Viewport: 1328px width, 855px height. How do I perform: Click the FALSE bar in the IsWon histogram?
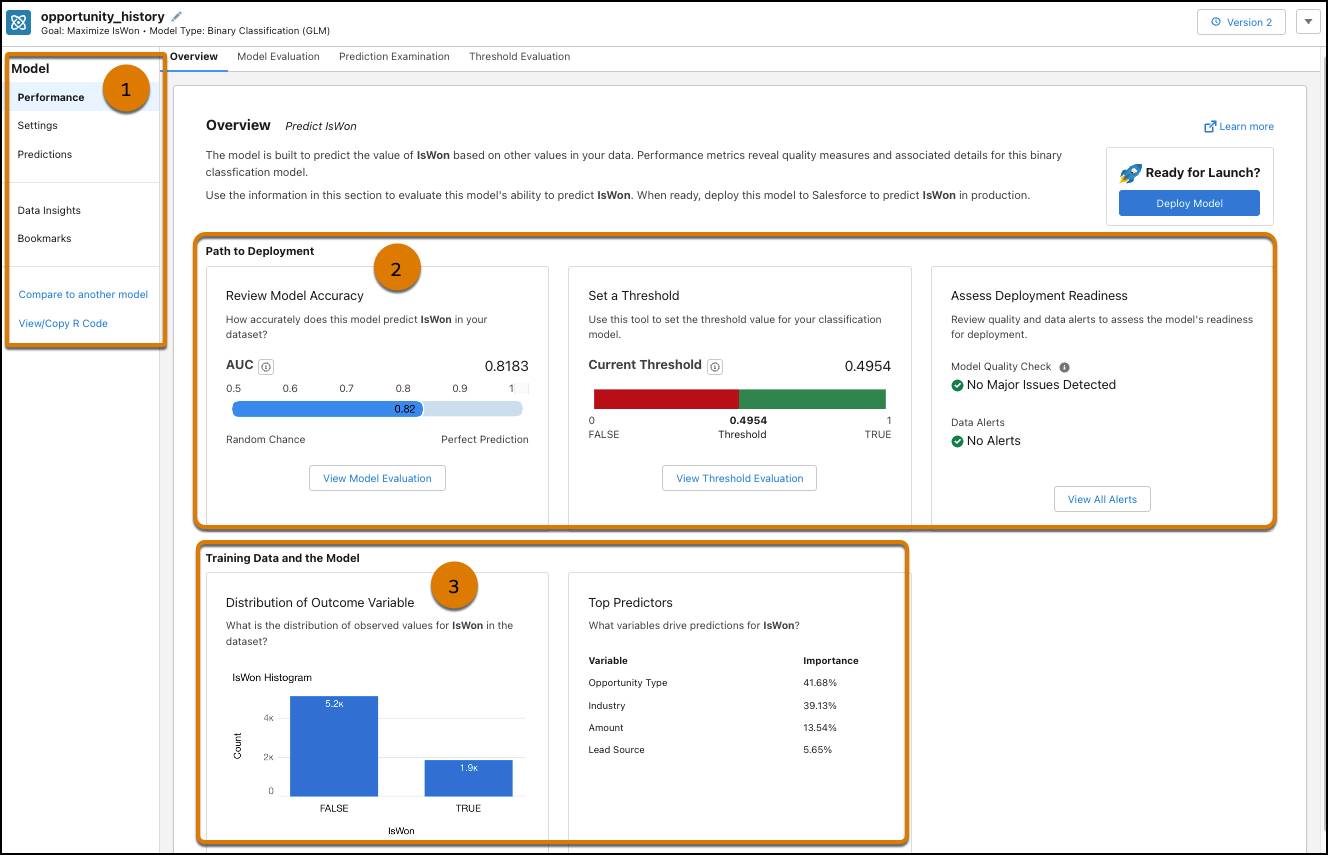[x=333, y=746]
